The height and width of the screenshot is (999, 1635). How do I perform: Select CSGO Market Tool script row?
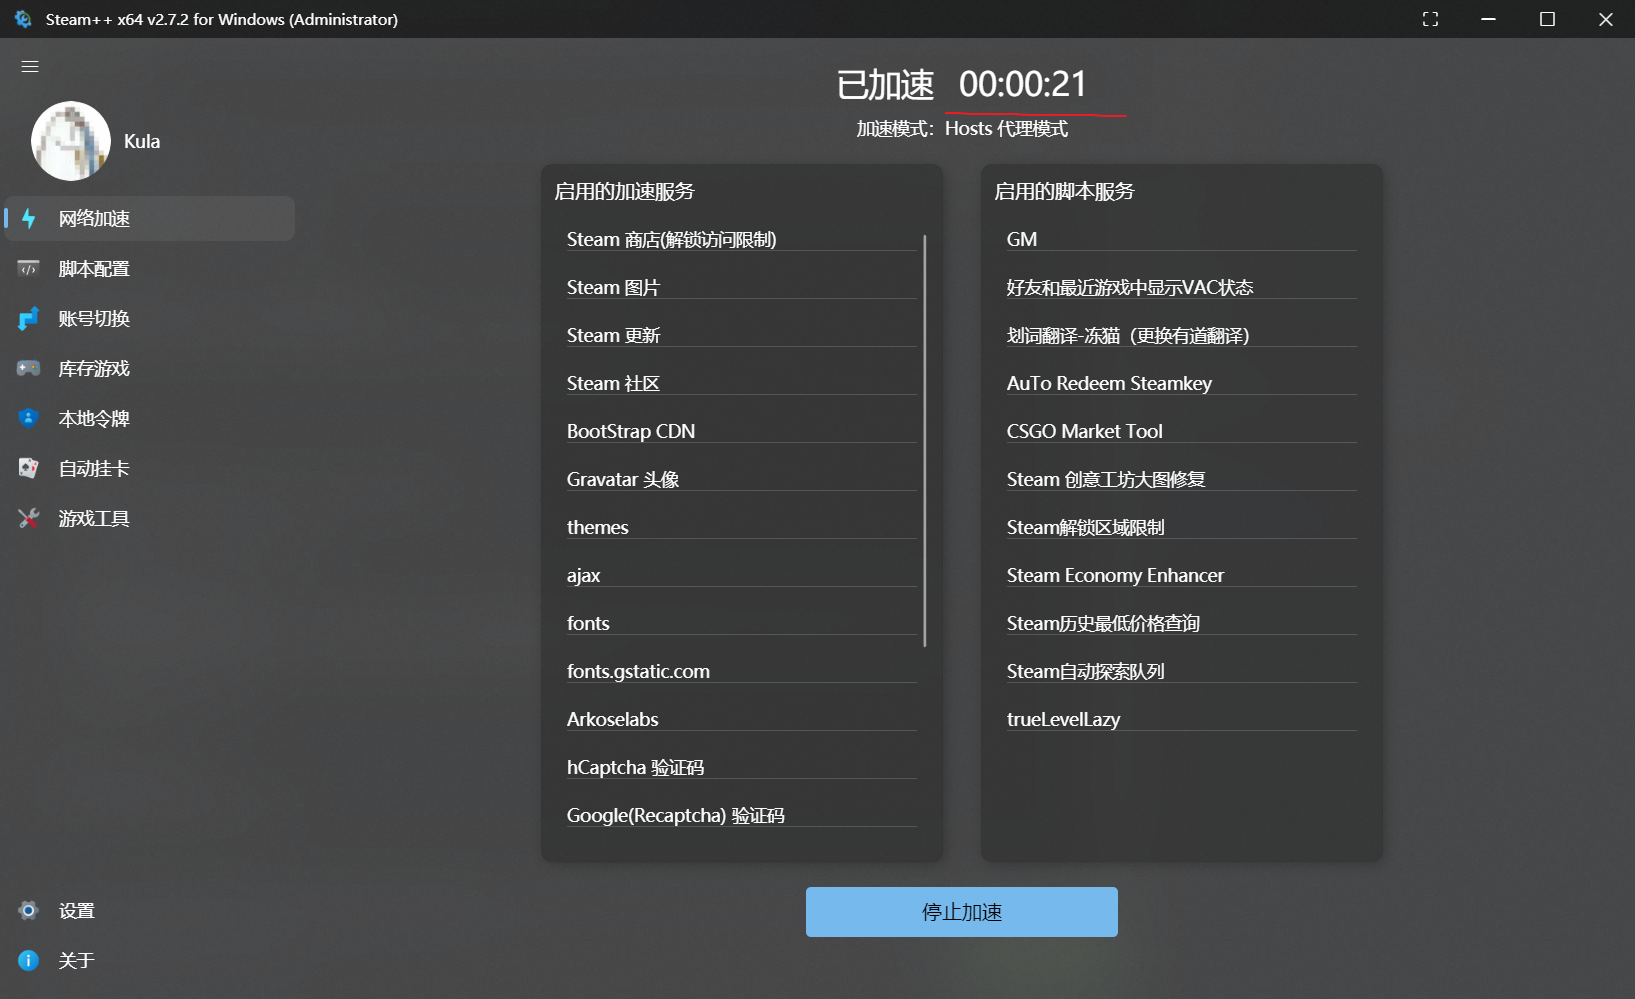coord(1181,431)
